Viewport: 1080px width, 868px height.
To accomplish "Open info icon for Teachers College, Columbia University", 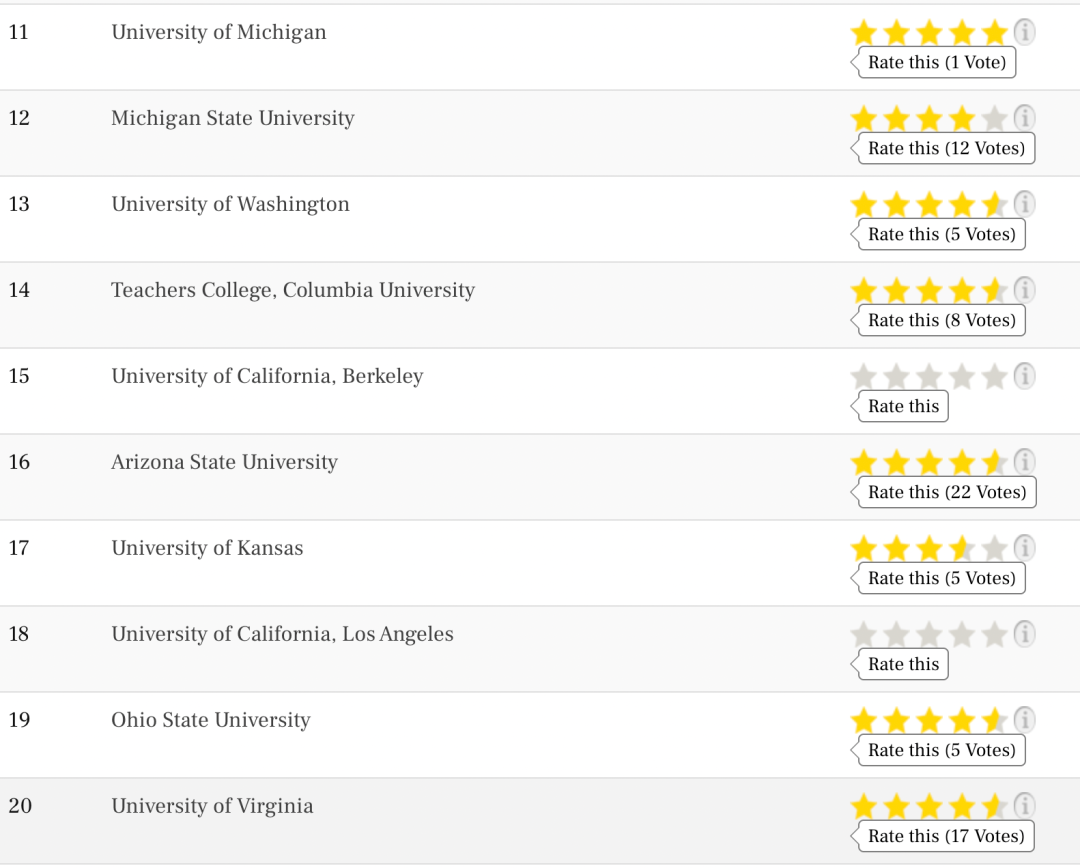I will click(1024, 290).
